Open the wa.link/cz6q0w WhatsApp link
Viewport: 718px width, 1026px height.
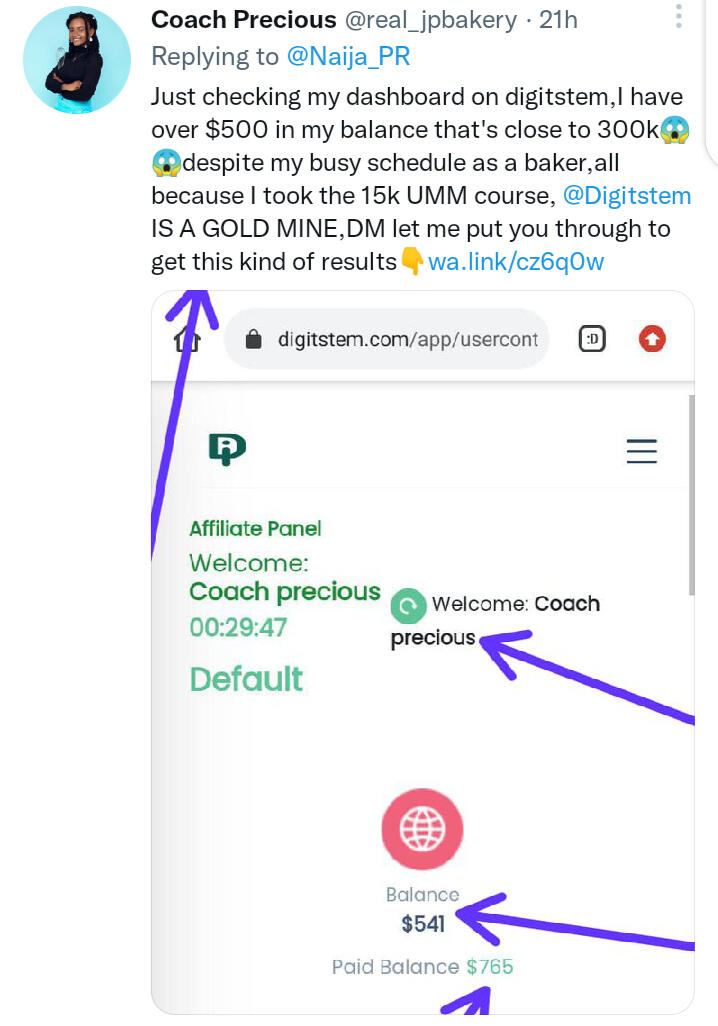tap(516, 262)
